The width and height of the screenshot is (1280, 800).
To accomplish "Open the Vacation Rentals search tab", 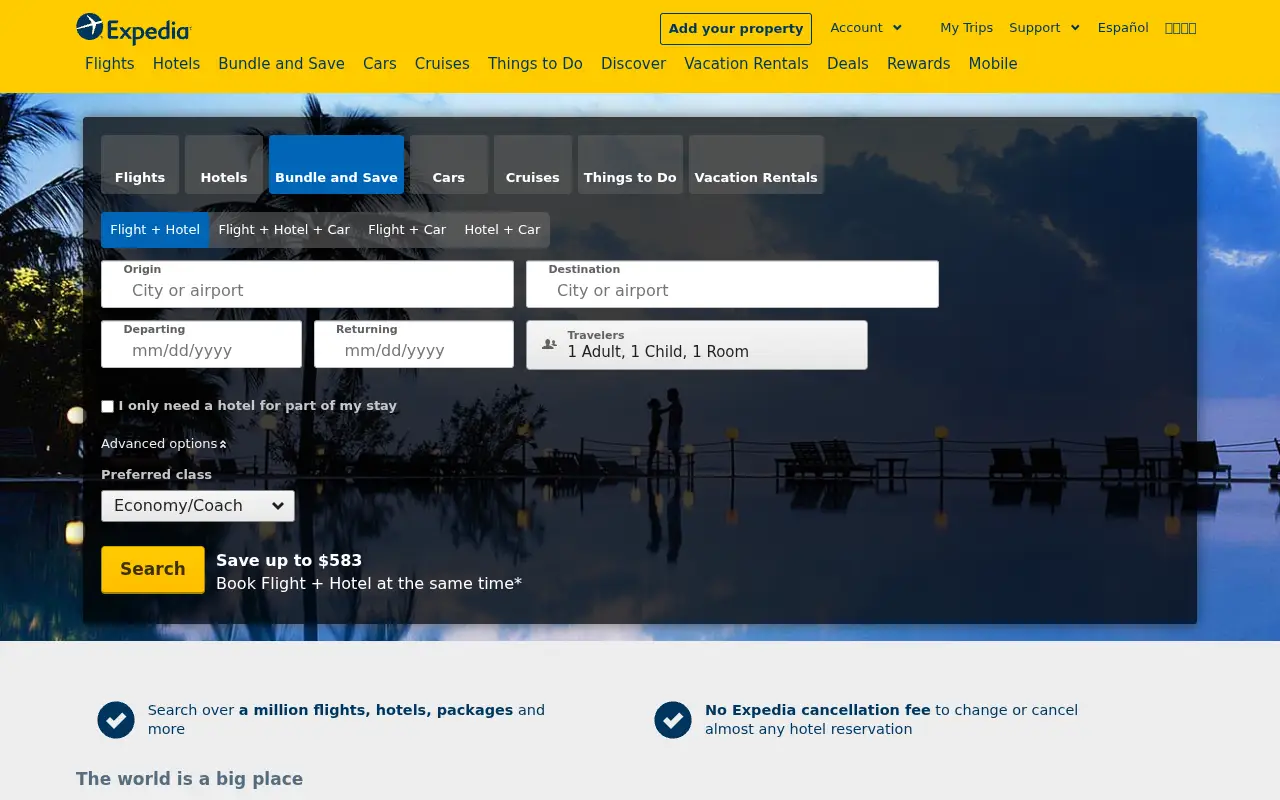I will [x=756, y=165].
